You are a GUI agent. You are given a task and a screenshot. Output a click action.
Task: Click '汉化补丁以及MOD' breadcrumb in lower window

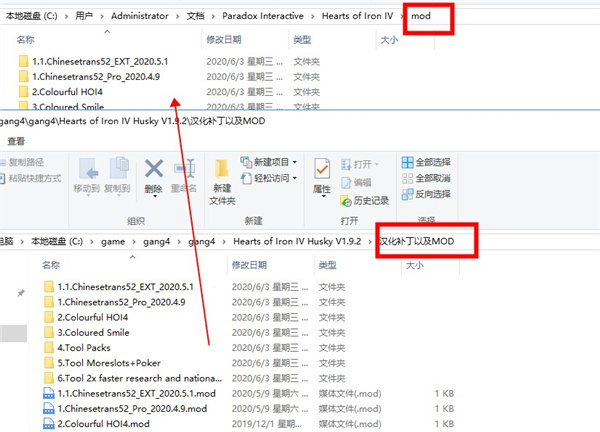416,241
